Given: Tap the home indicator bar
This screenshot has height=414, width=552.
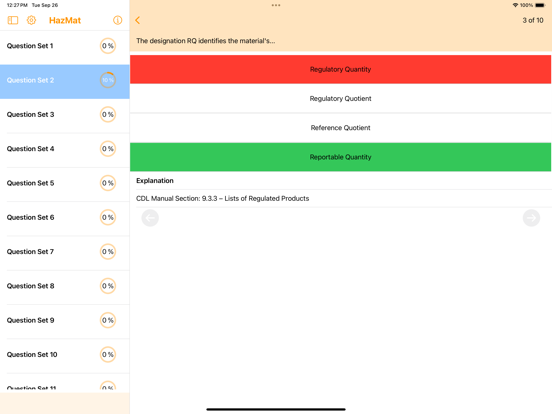Looking at the screenshot, I should click(276, 409).
